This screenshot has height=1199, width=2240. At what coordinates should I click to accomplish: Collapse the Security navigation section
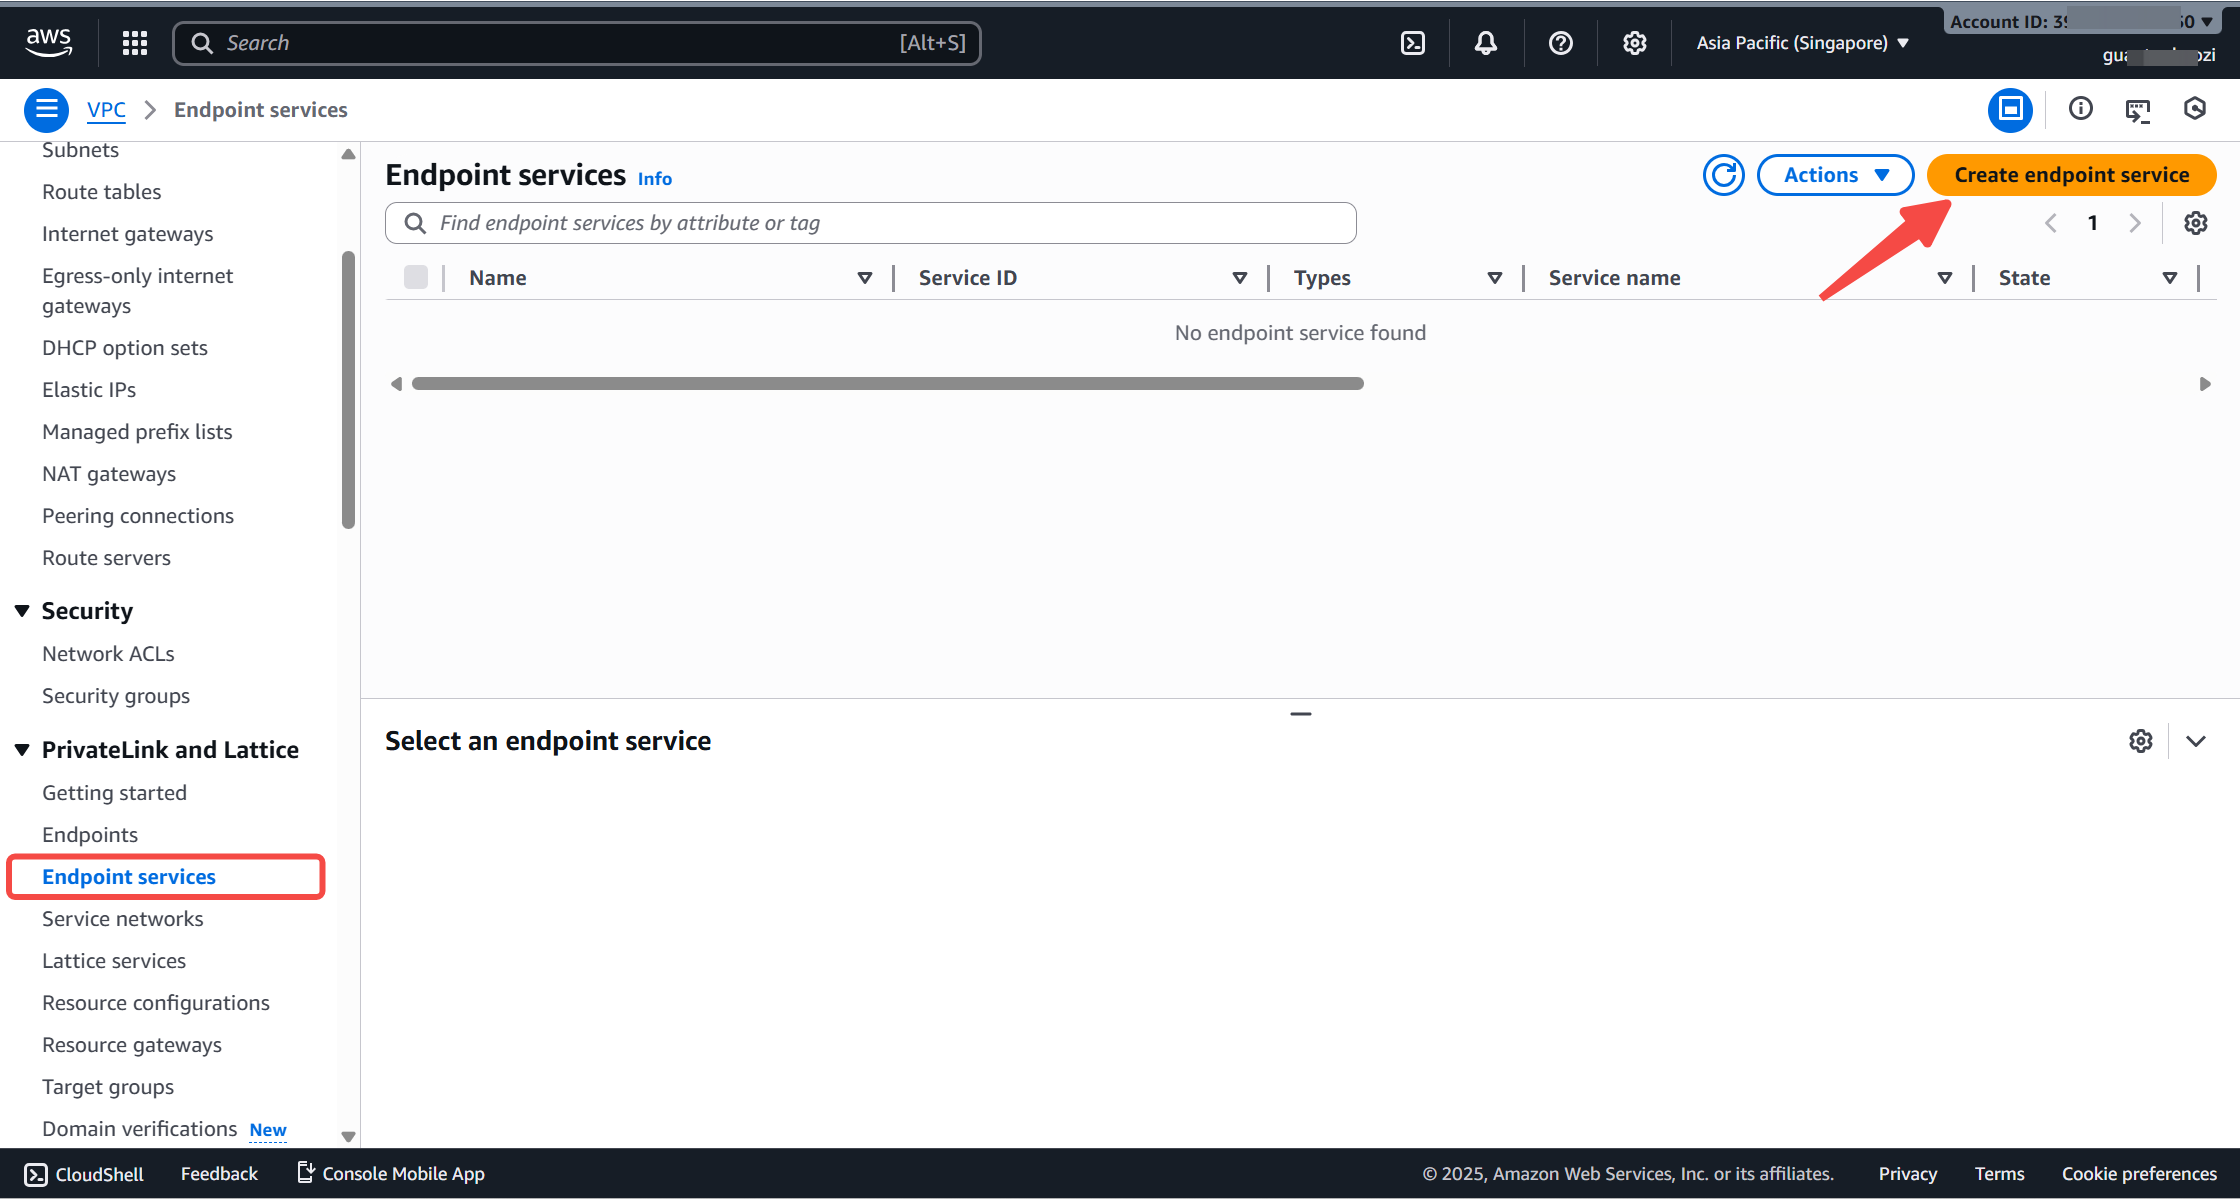point(22,611)
